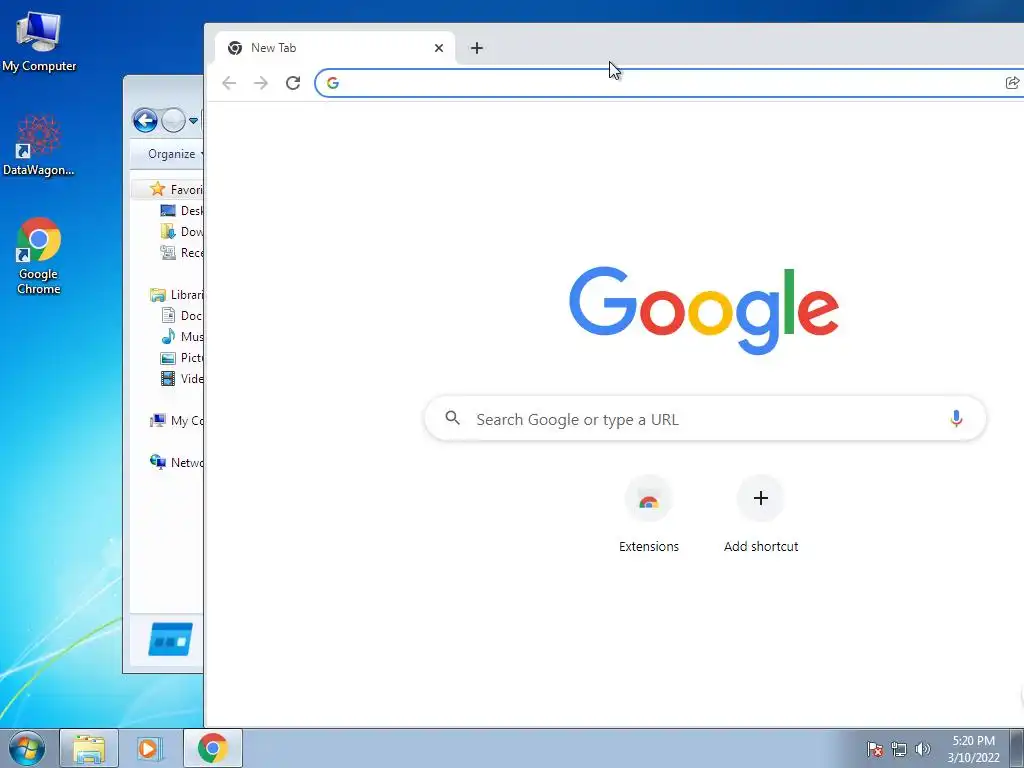Reload the current Chrome page

[293, 83]
